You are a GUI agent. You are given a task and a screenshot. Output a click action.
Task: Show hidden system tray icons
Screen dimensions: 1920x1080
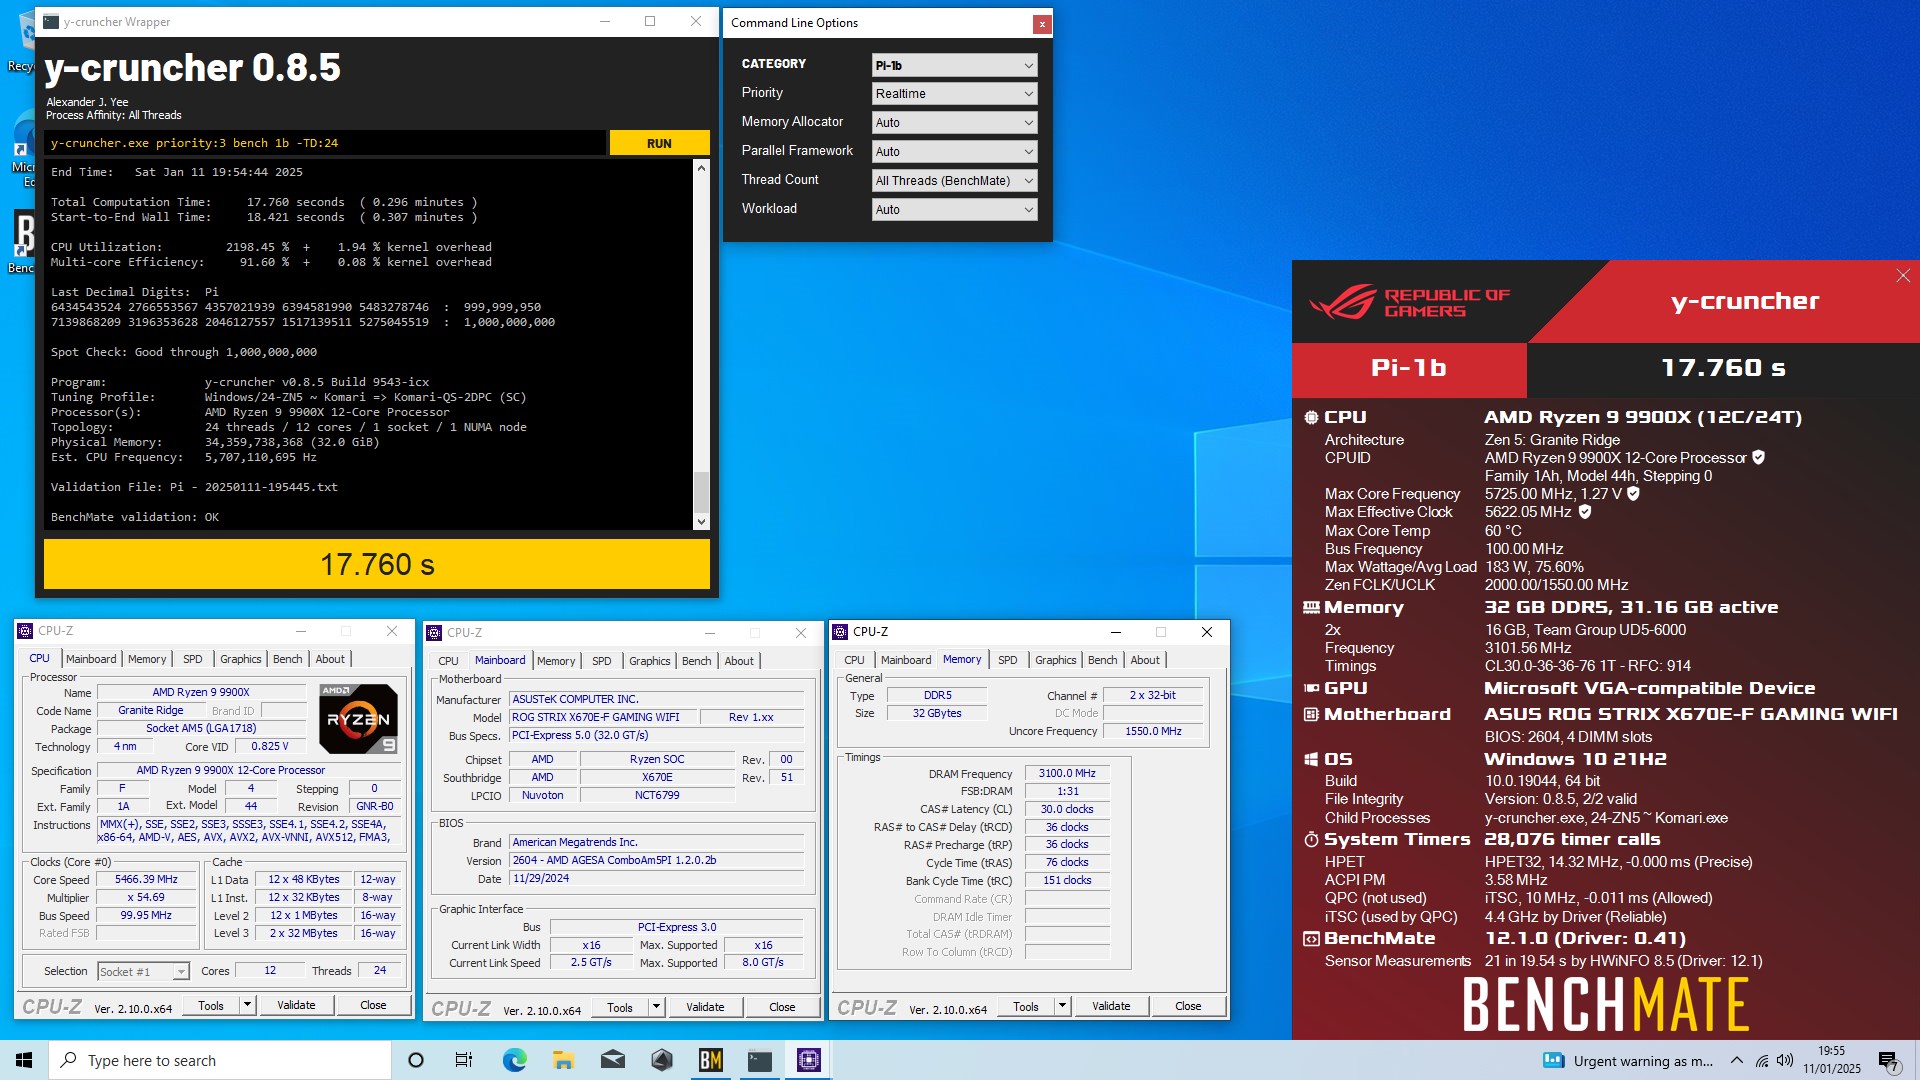[1737, 1060]
